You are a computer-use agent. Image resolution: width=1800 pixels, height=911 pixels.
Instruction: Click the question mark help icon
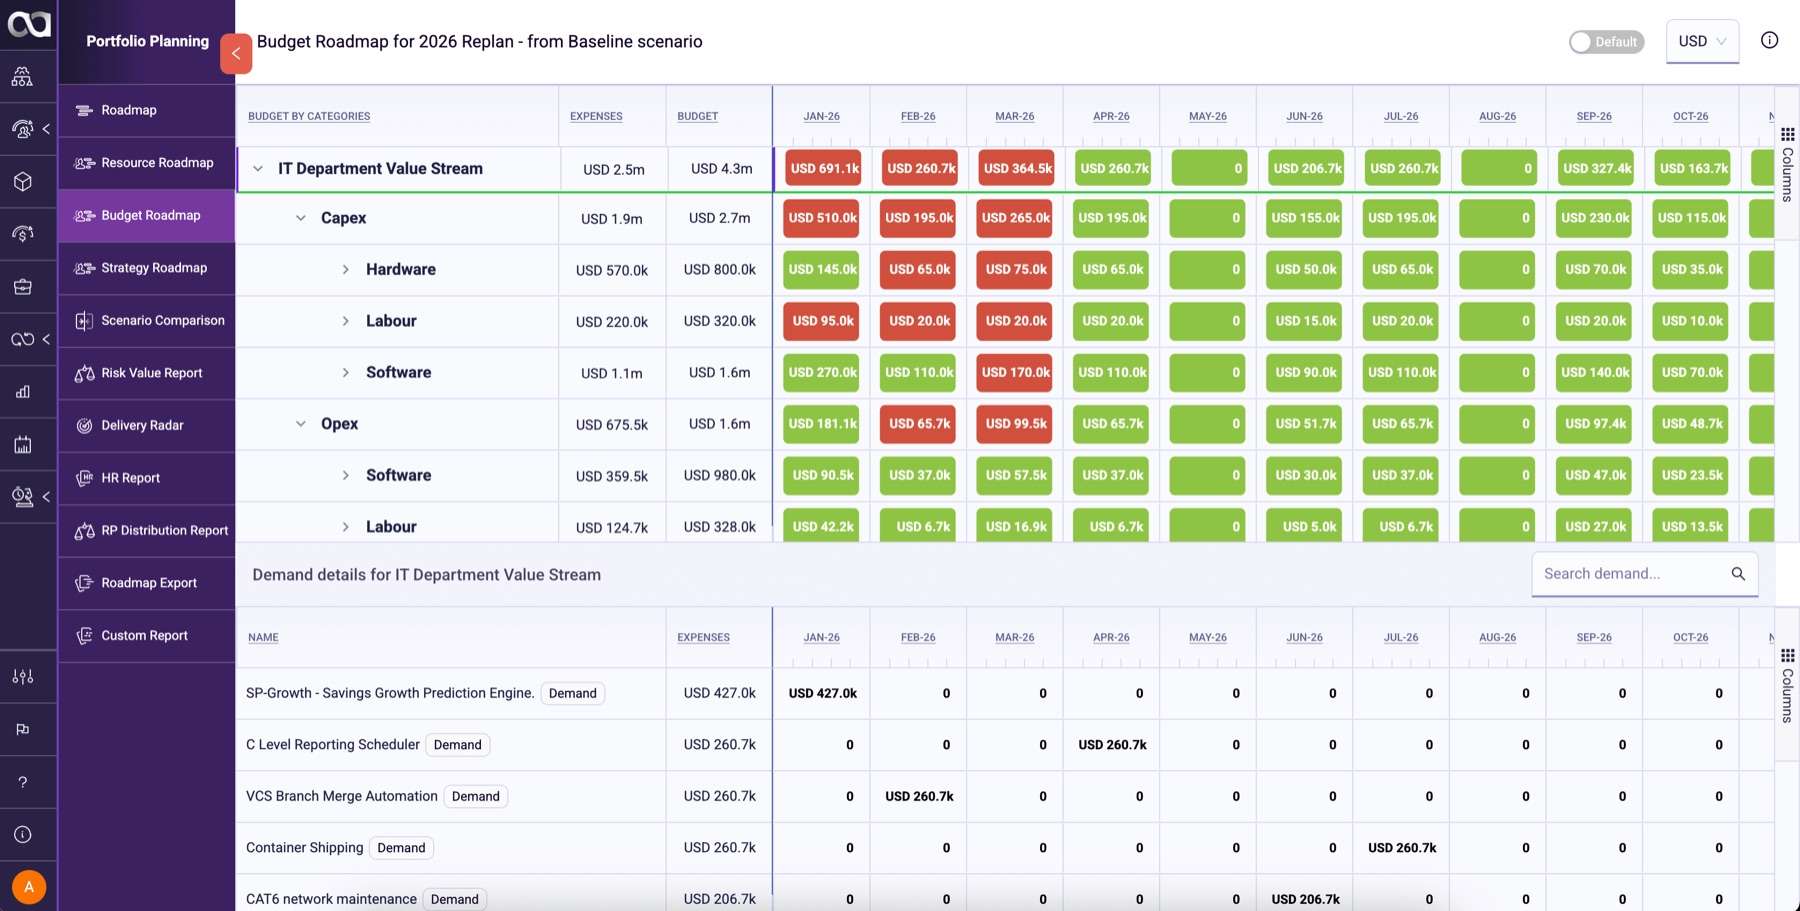coord(22,782)
